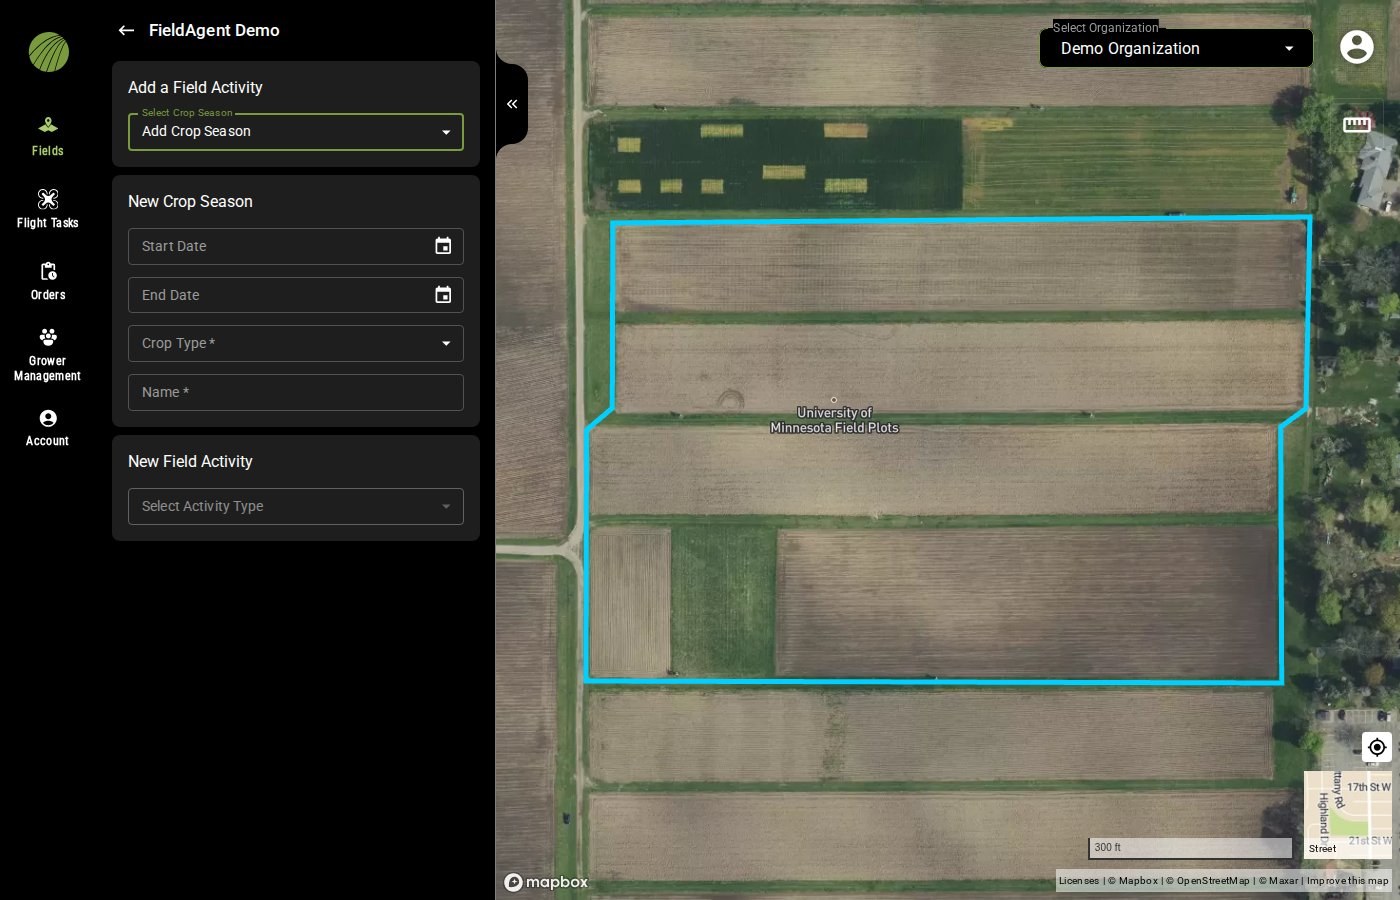Click the crop season Name field
Image resolution: width=1400 pixels, height=900 pixels.
tap(296, 392)
